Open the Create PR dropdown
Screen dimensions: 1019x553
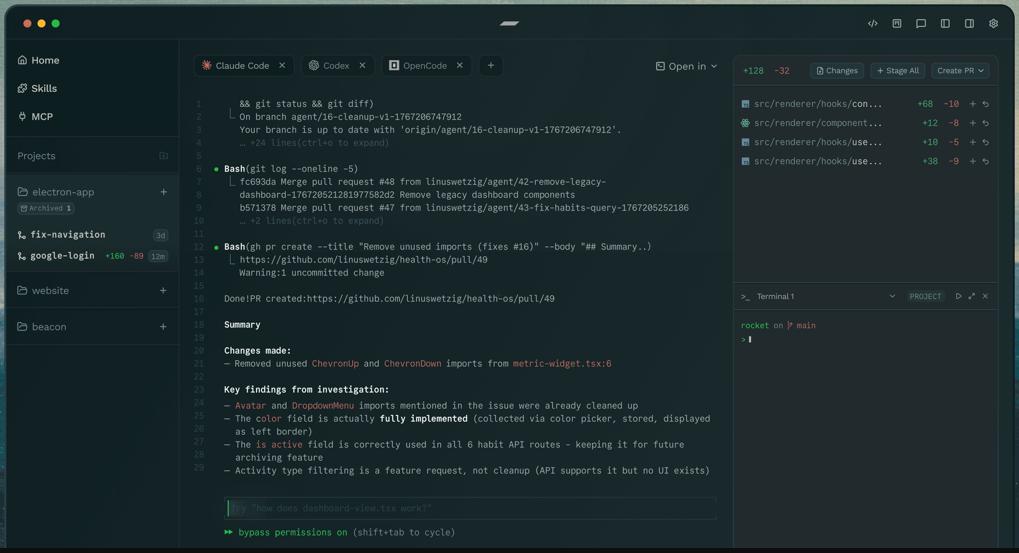[960, 71]
